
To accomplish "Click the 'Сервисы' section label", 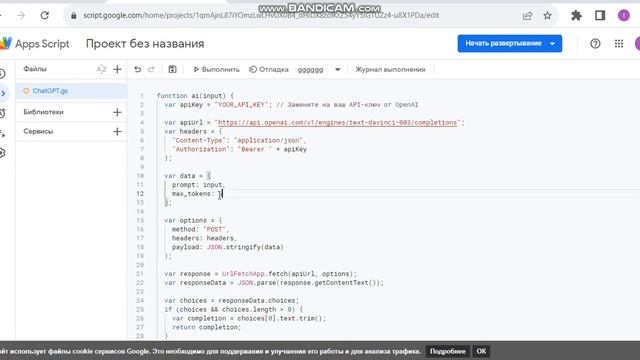I will 38,131.
